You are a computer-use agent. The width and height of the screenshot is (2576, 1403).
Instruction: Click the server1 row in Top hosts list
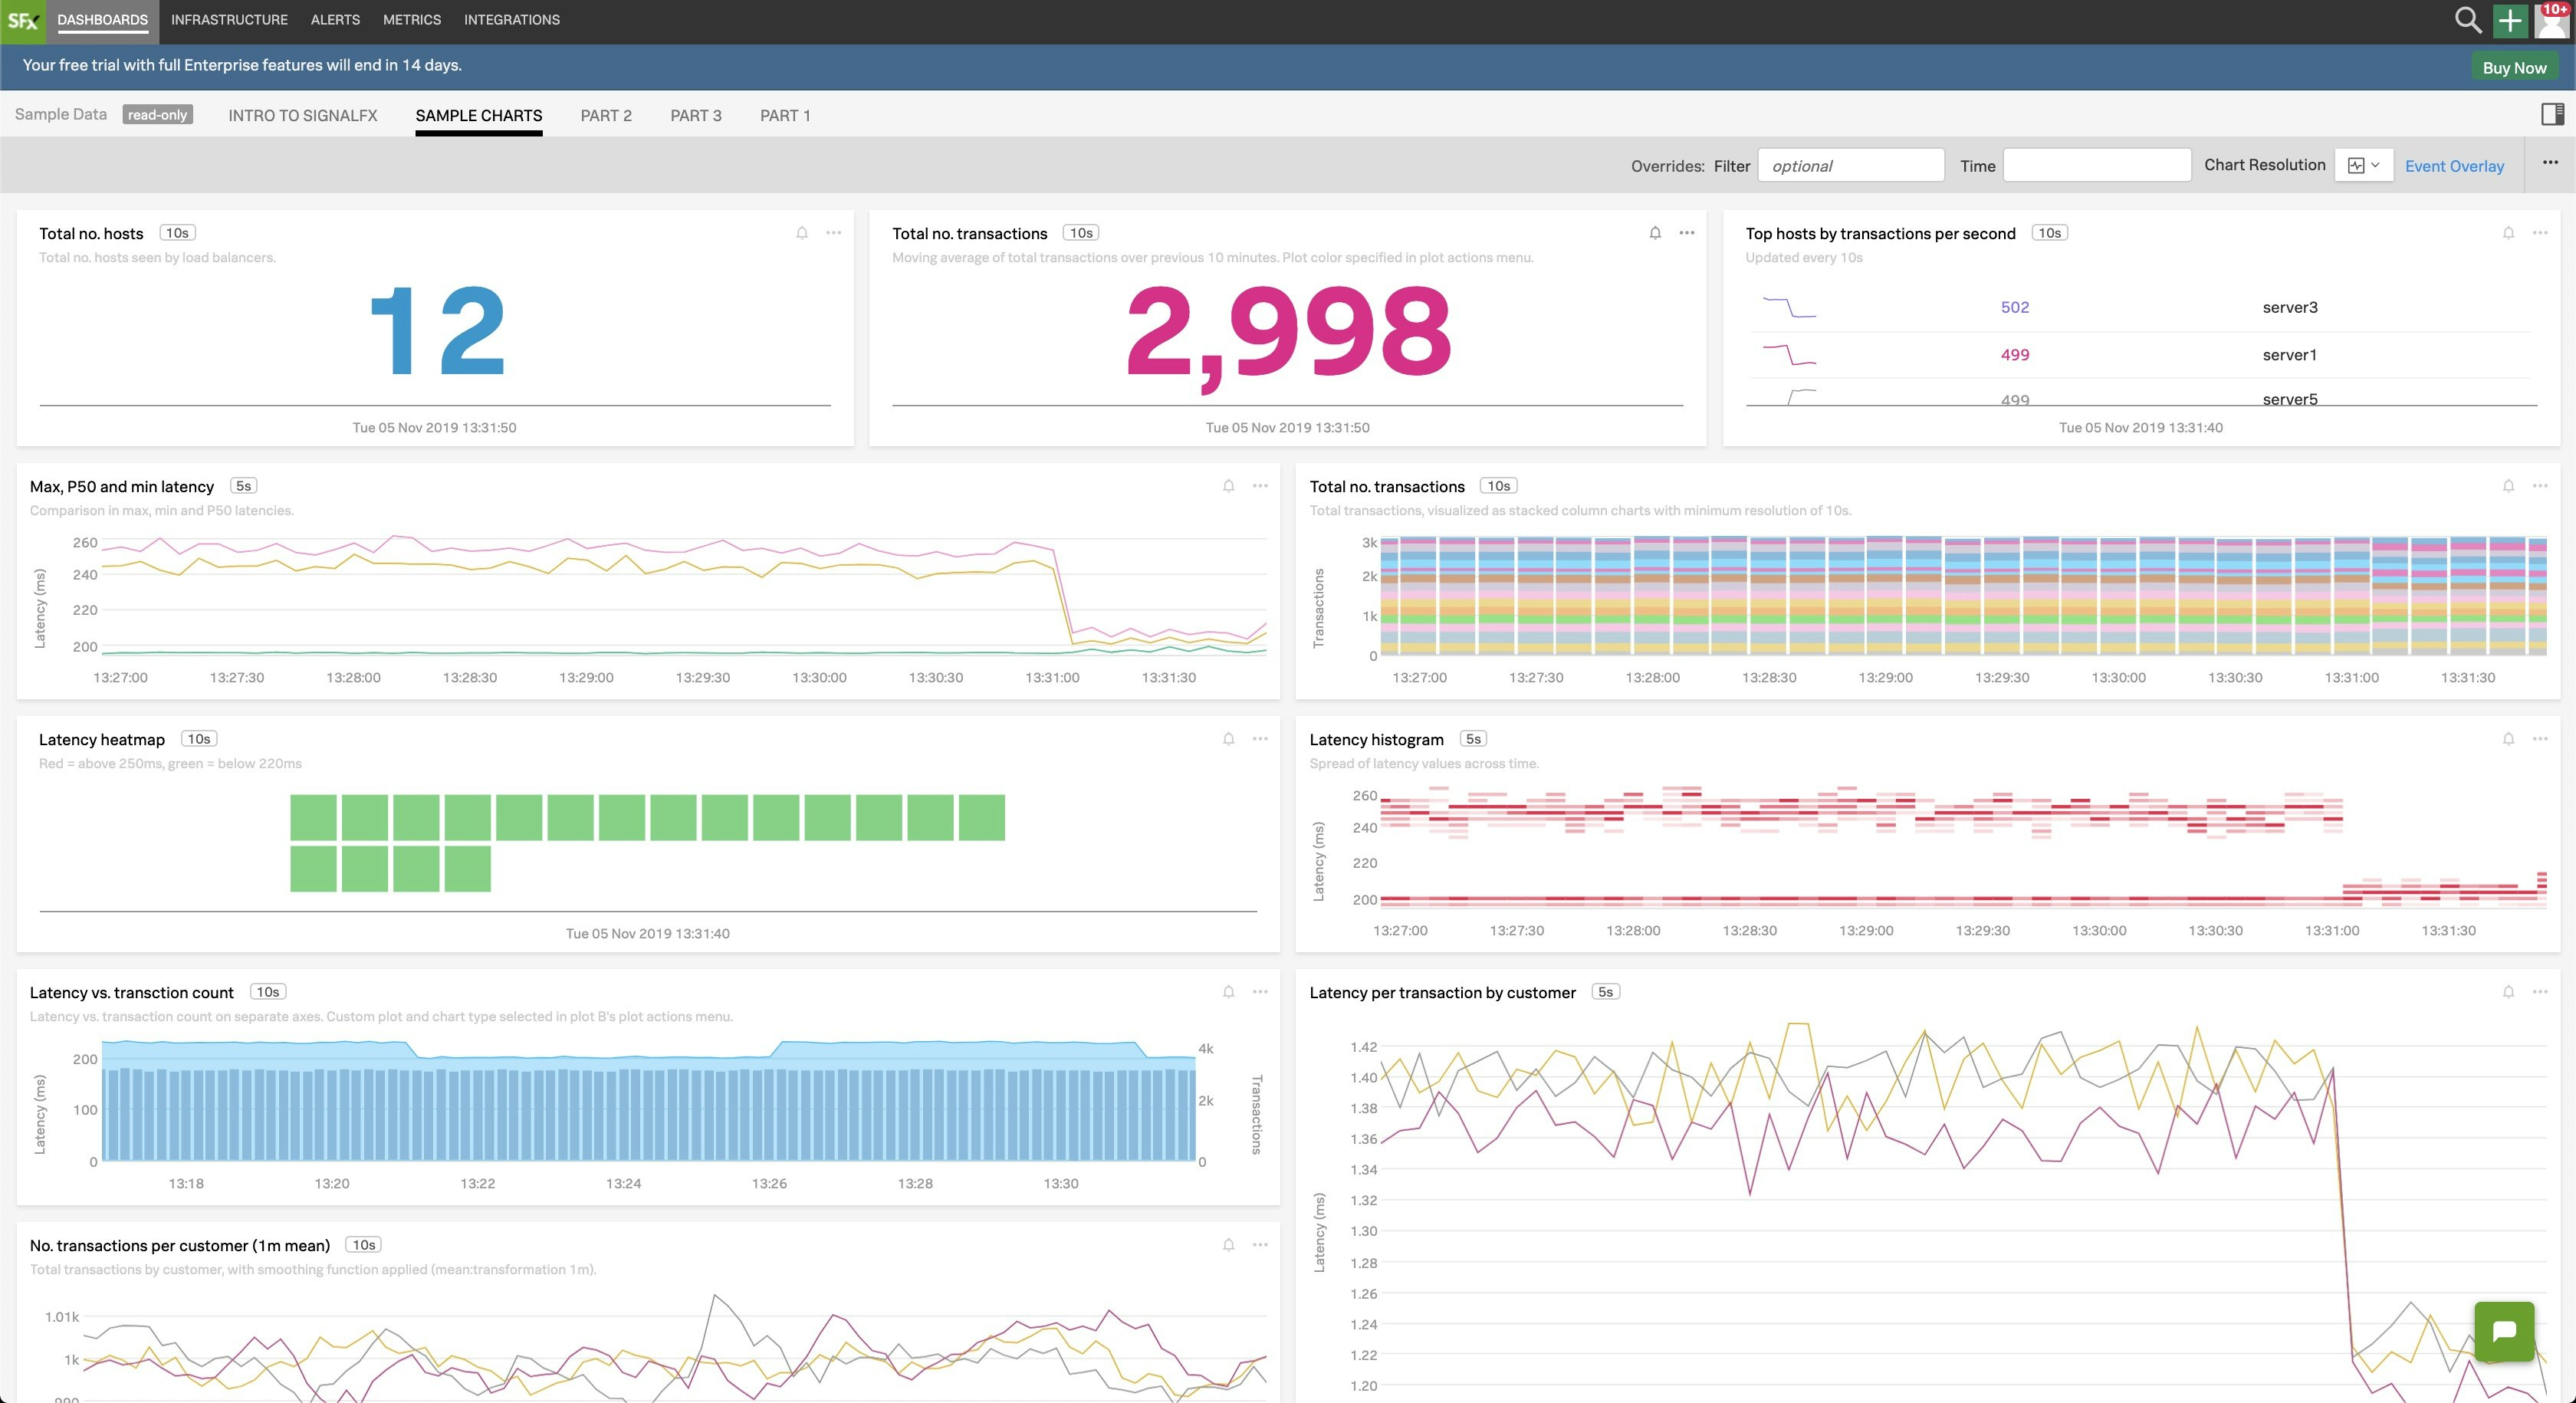pos(2141,354)
